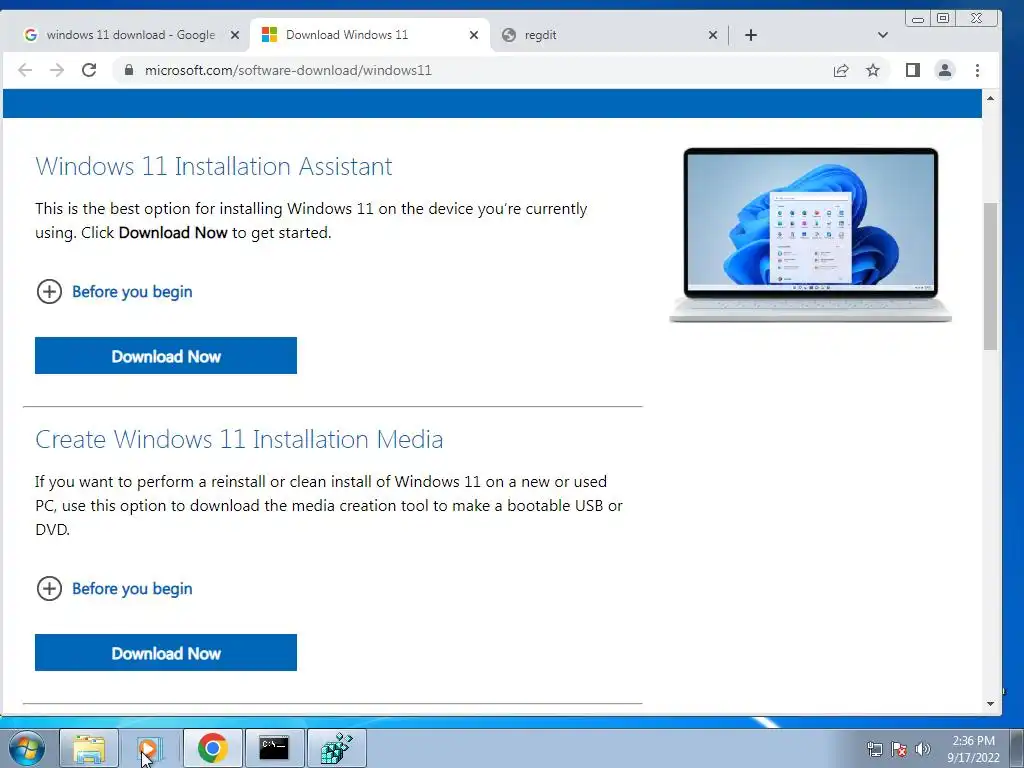This screenshot has width=1024, height=768.
Task: Launch Windows Media Player from taskbar
Action: point(150,748)
